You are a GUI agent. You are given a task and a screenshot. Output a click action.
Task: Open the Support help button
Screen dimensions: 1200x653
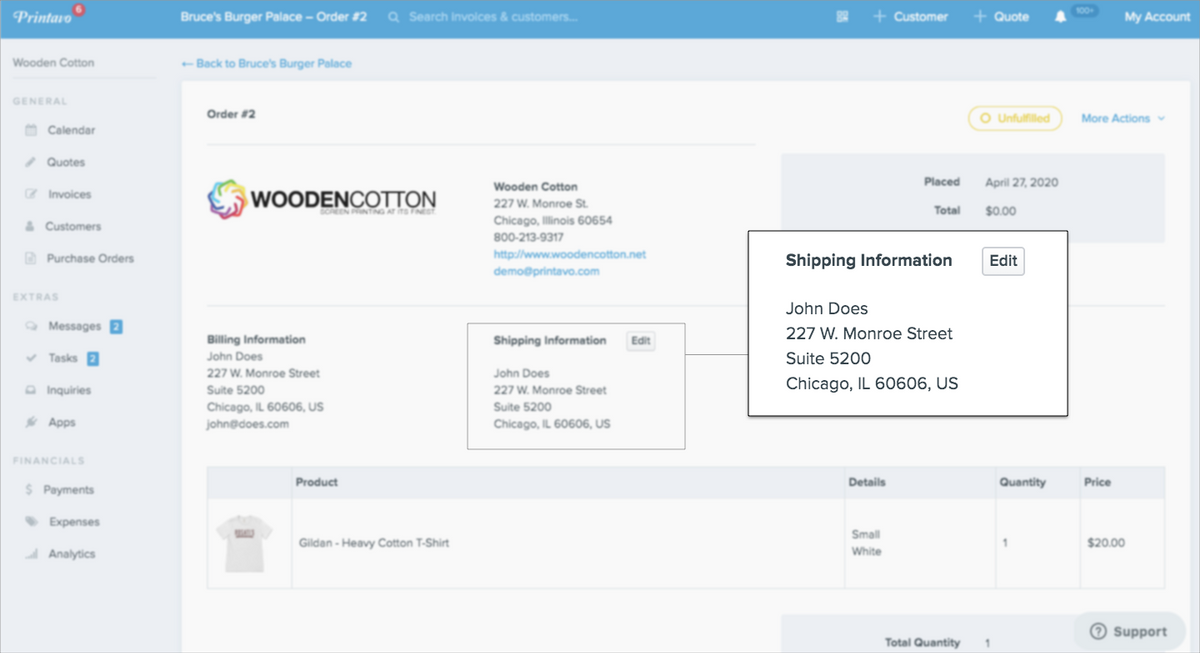[x=1128, y=631]
